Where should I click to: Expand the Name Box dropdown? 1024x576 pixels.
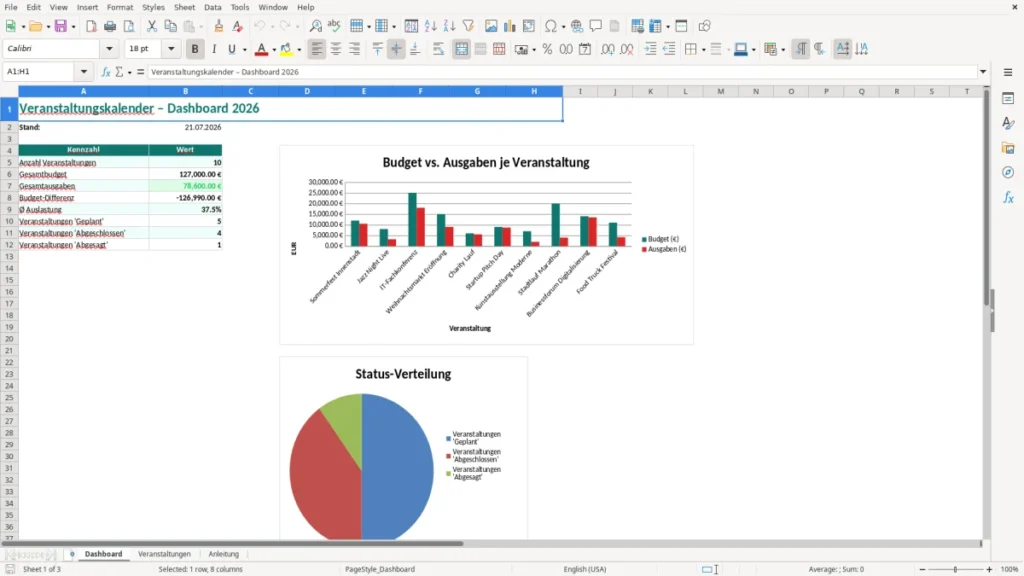pyautogui.click(x=84, y=72)
